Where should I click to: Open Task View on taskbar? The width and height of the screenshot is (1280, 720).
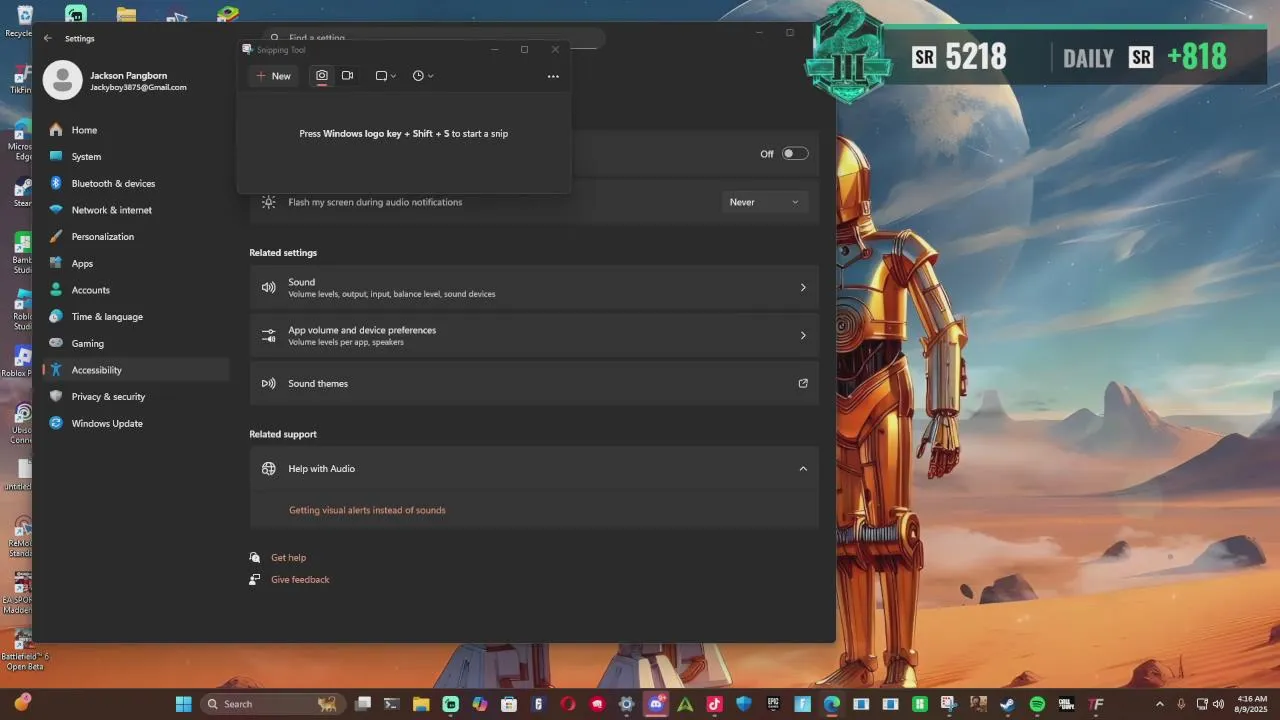point(363,704)
